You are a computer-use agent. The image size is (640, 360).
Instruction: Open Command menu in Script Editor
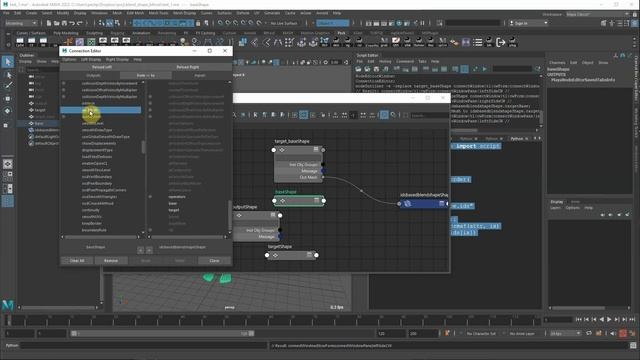[x=405, y=62]
